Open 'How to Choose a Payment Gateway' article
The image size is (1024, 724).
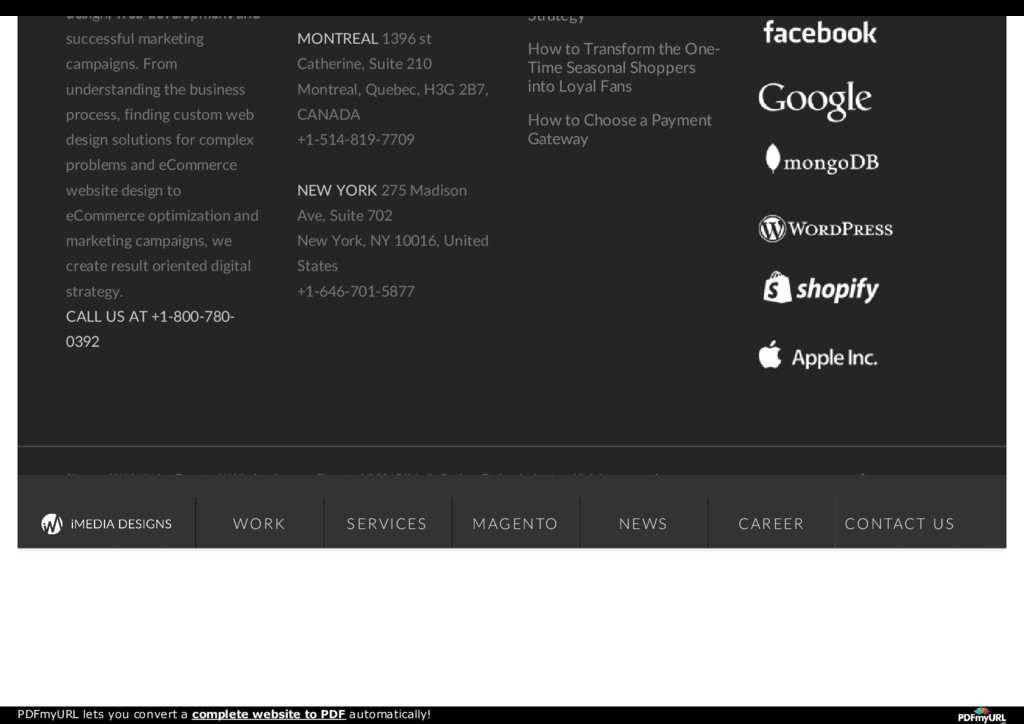[620, 129]
